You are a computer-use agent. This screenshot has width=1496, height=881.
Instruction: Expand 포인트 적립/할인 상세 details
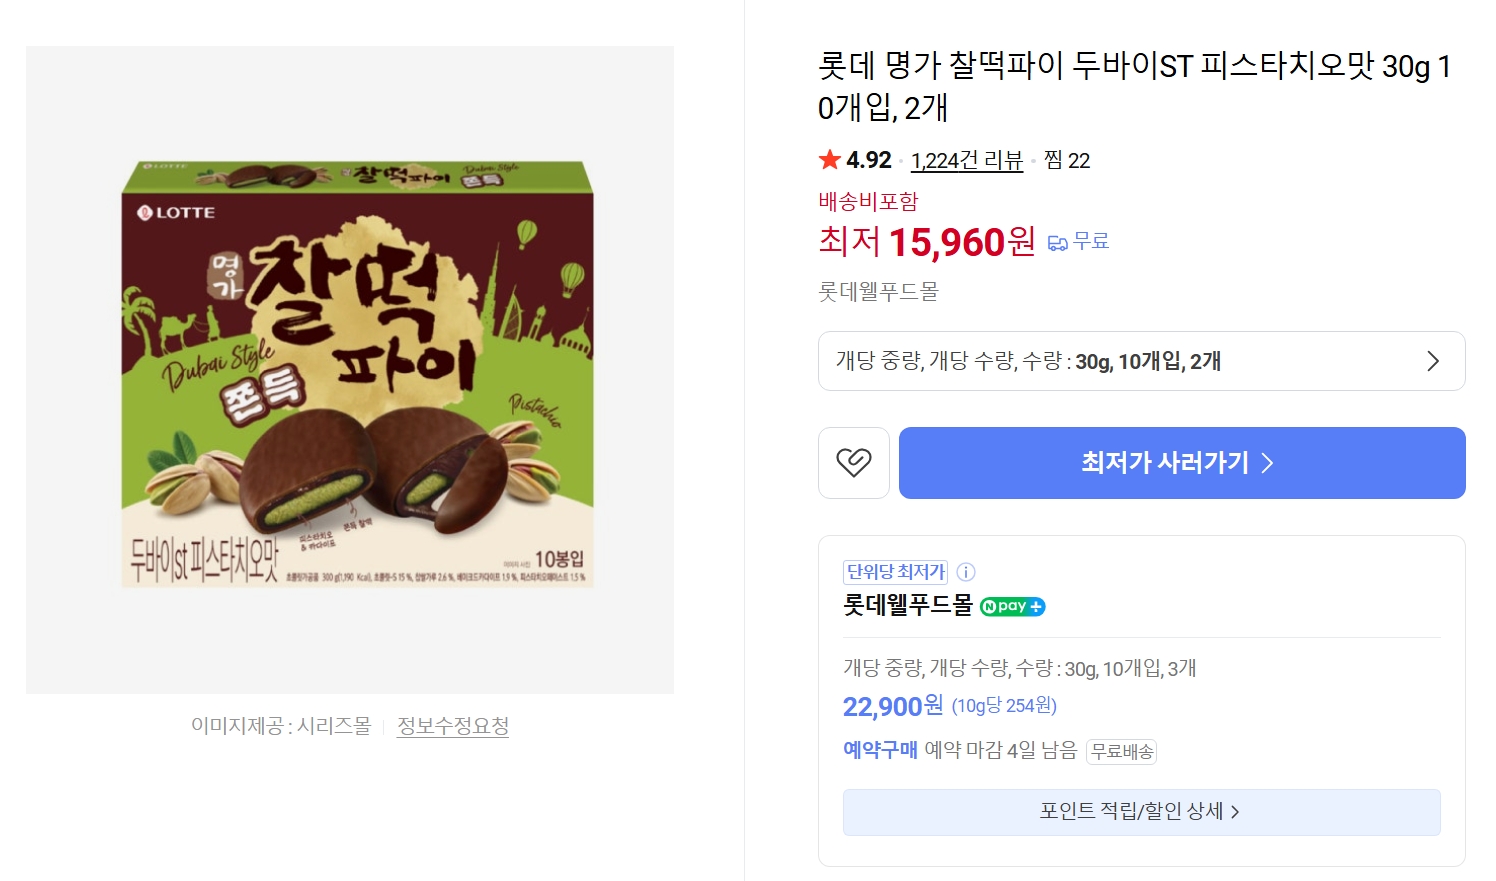click(x=1140, y=812)
